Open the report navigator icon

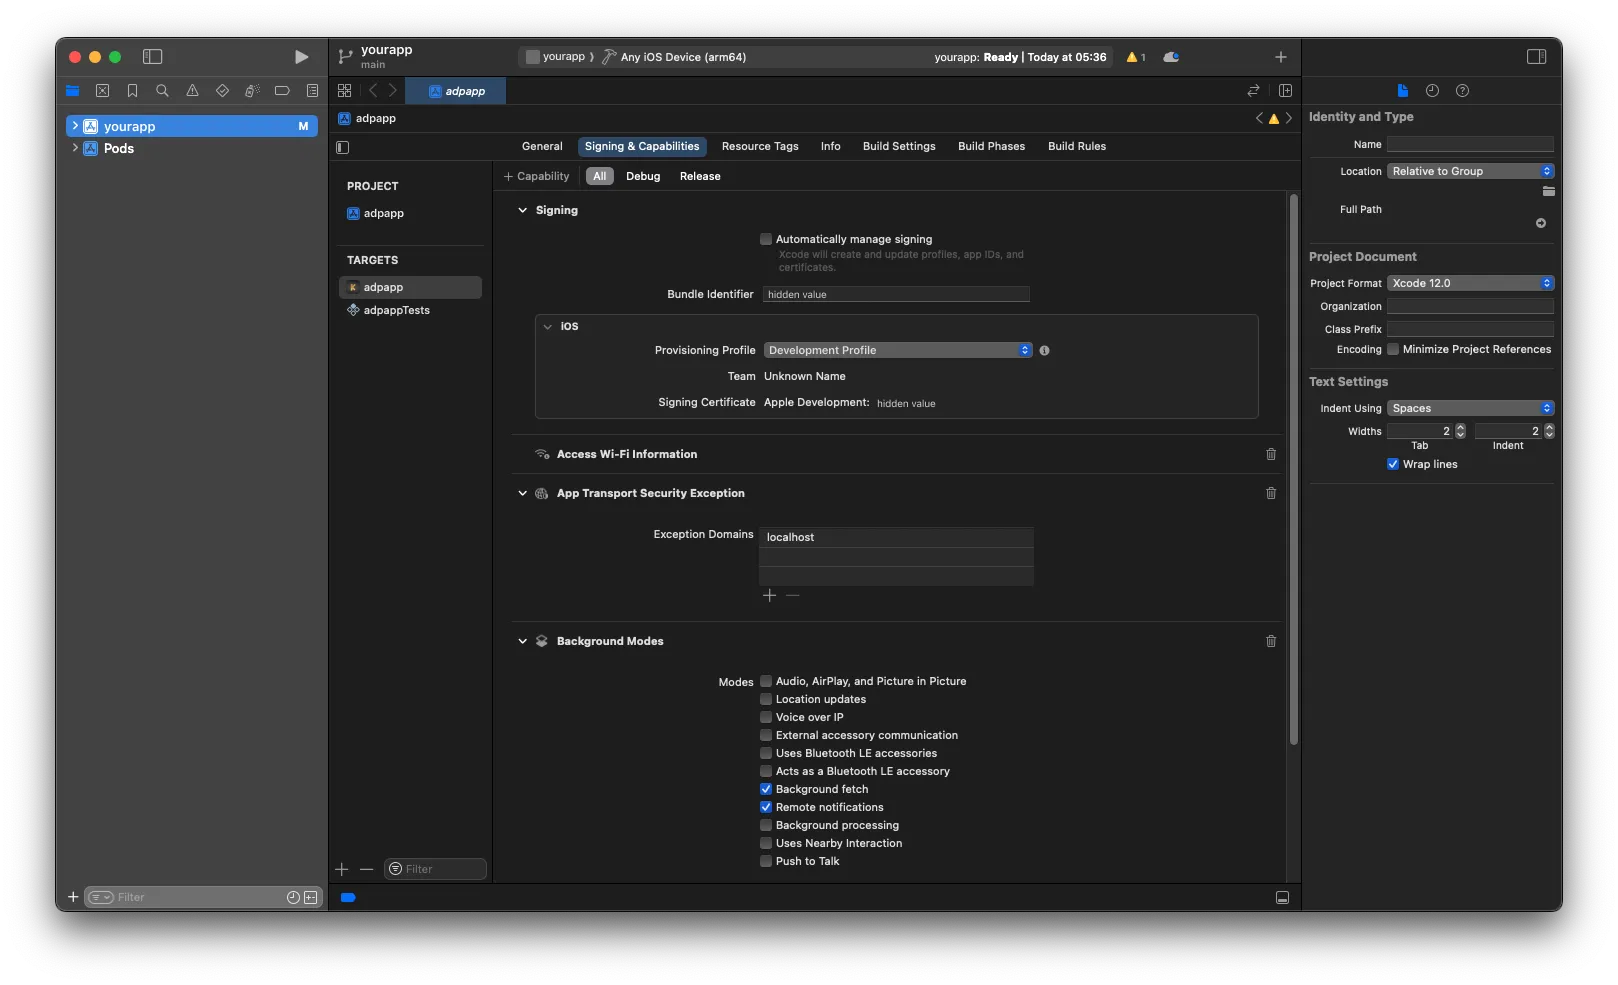(312, 91)
